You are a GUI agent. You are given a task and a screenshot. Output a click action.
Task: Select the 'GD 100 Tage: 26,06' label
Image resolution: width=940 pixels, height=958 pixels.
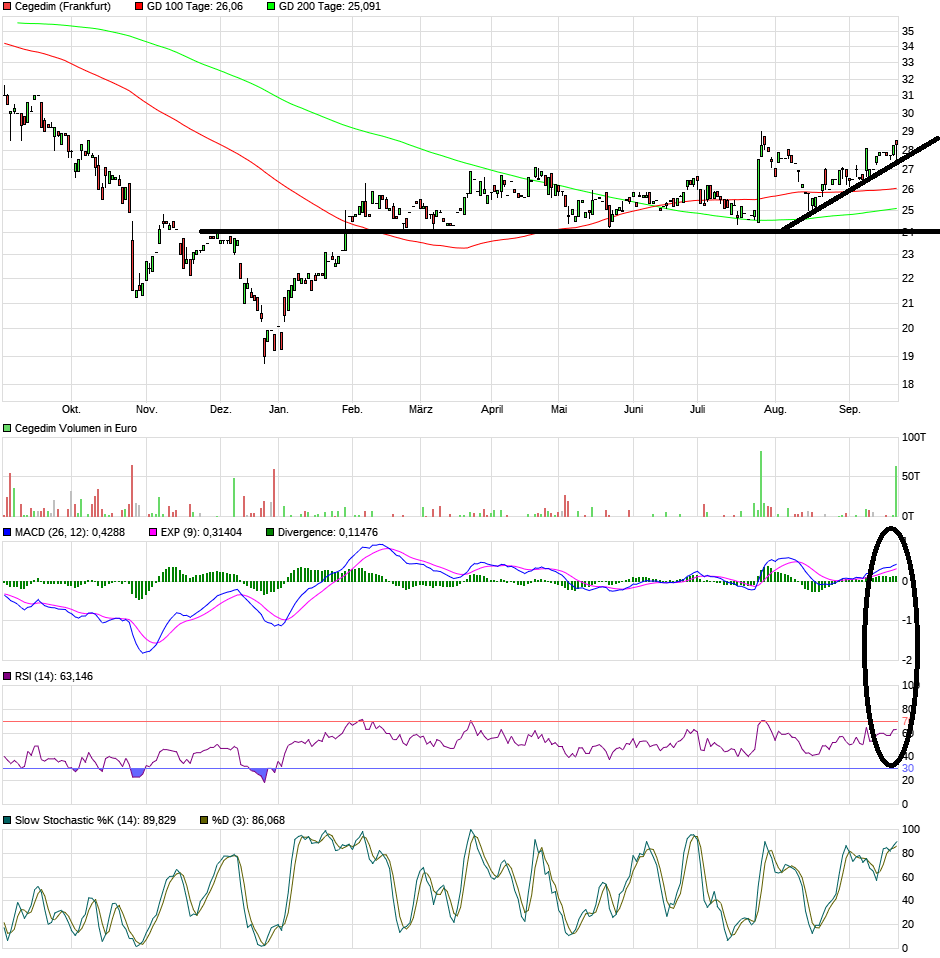(195, 6)
